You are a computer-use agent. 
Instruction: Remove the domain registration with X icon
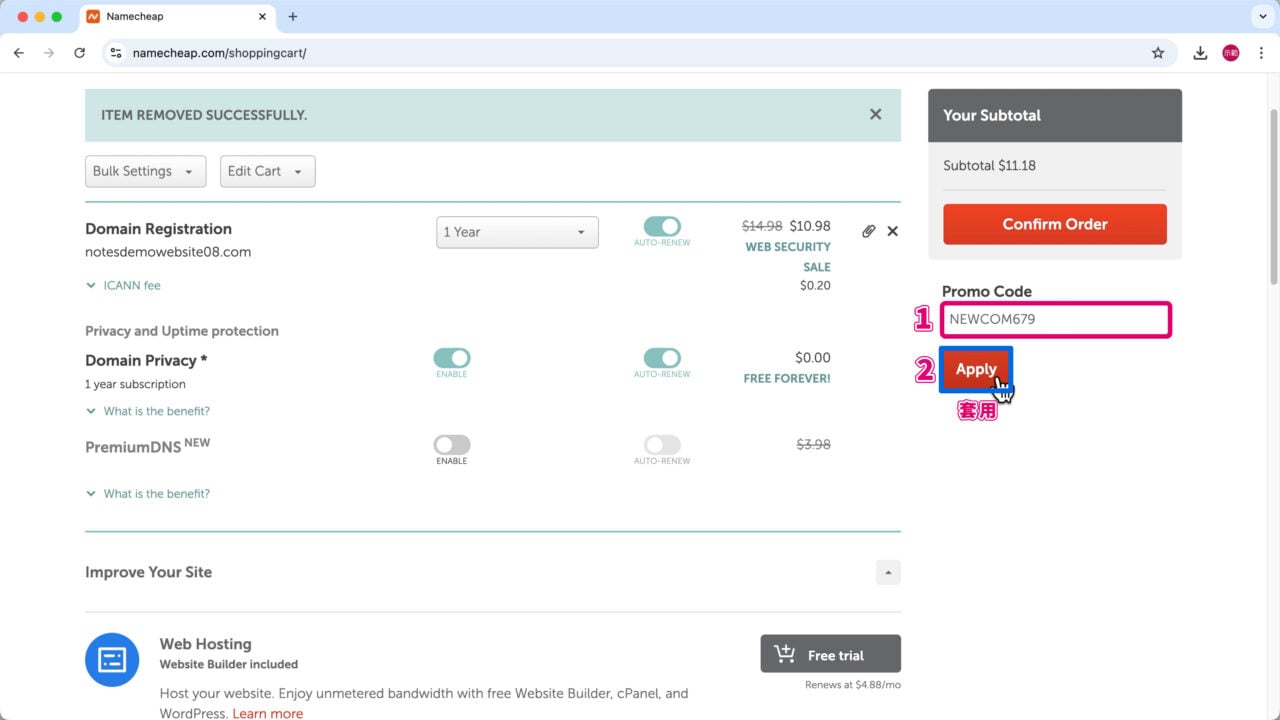coord(893,231)
